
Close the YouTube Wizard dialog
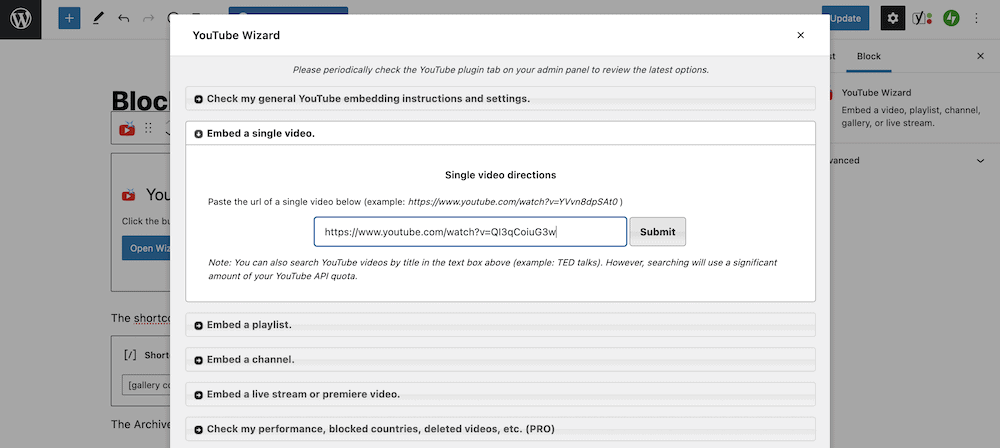(x=800, y=35)
